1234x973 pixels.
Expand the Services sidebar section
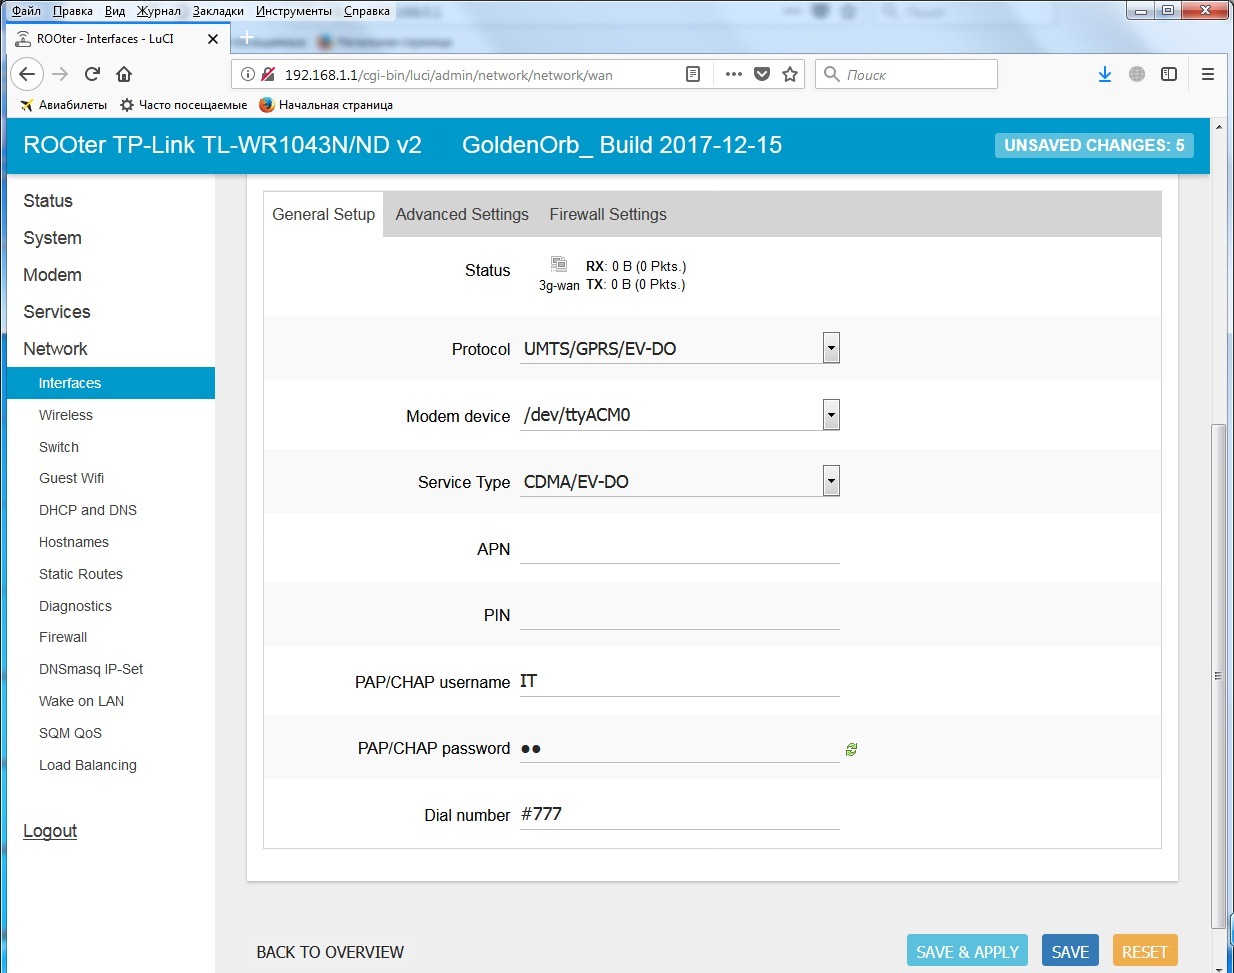pos(57,312)
